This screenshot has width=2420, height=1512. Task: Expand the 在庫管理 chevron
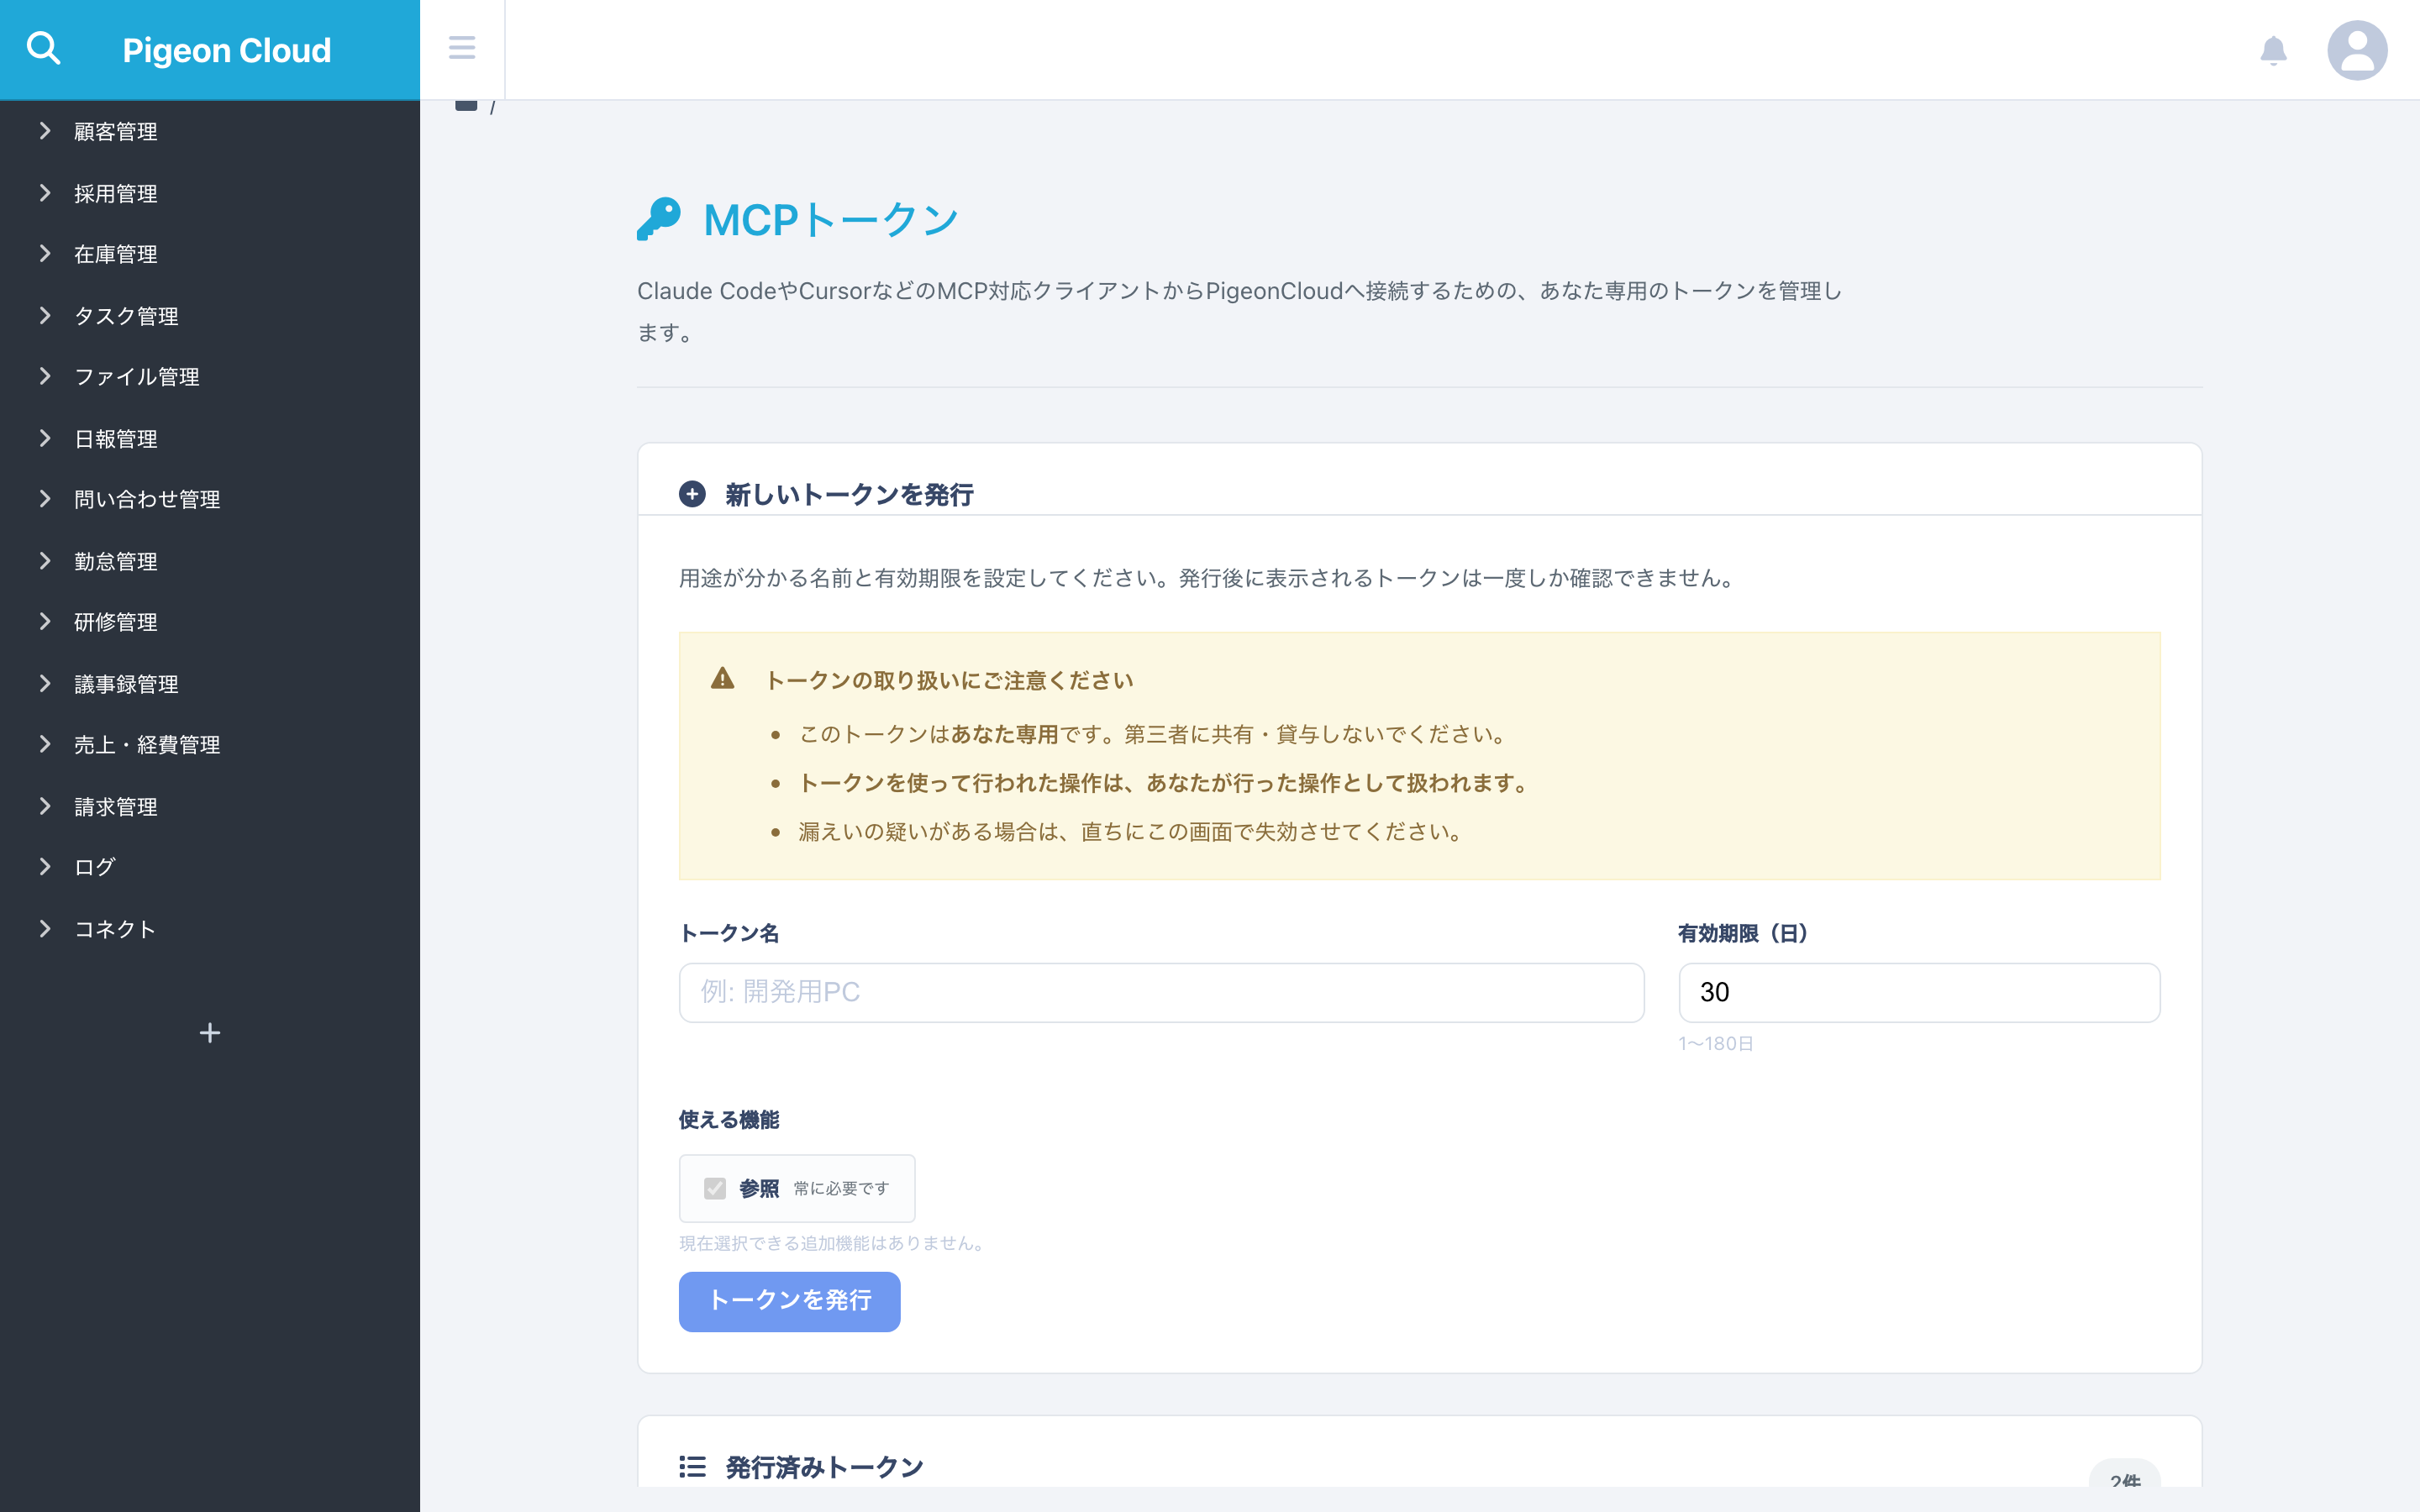coord(45,254)
